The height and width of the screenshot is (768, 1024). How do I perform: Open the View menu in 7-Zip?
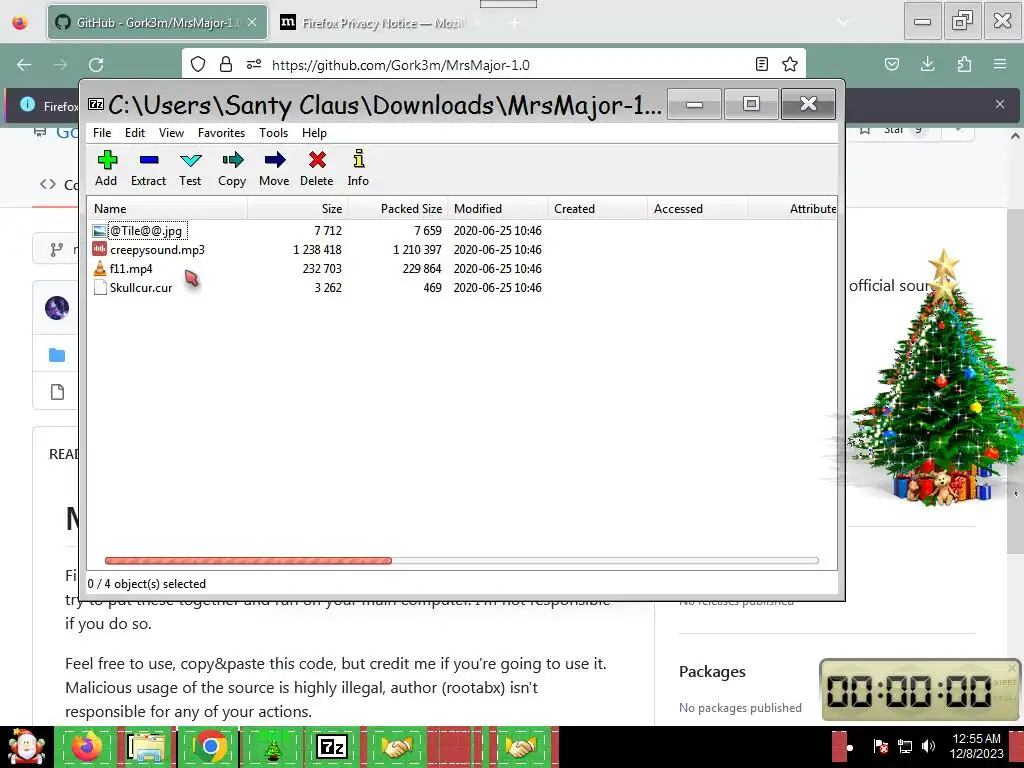[x=171, y=133]
